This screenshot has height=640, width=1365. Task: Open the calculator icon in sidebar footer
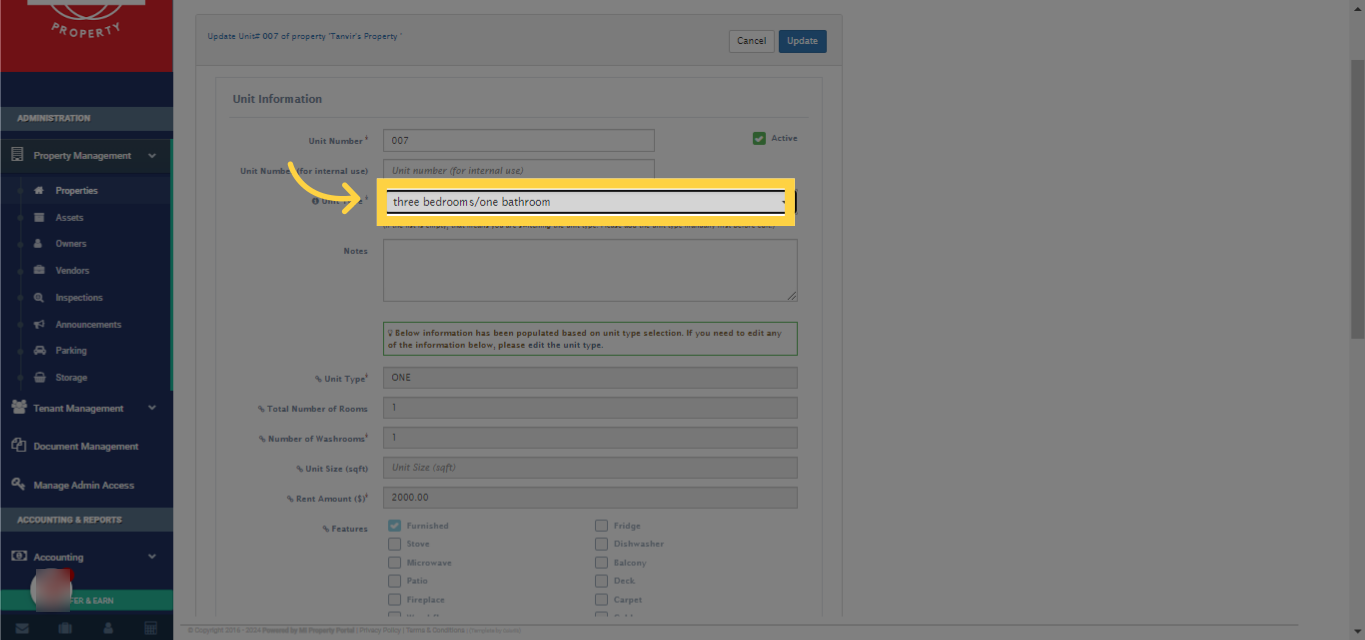[151, 629]
